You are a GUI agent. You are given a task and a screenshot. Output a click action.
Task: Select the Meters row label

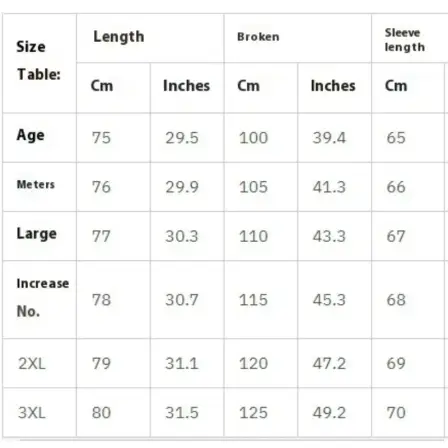click(x=39, y=187)
